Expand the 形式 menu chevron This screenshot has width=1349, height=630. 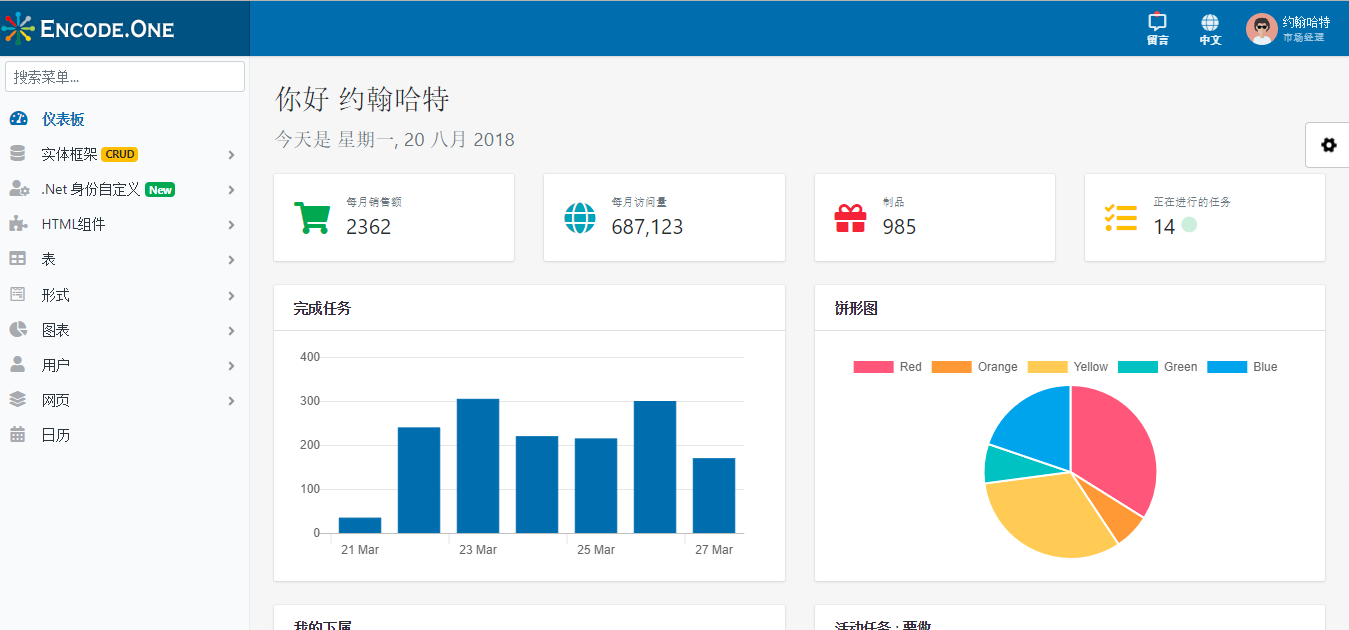tap(231, 296)
